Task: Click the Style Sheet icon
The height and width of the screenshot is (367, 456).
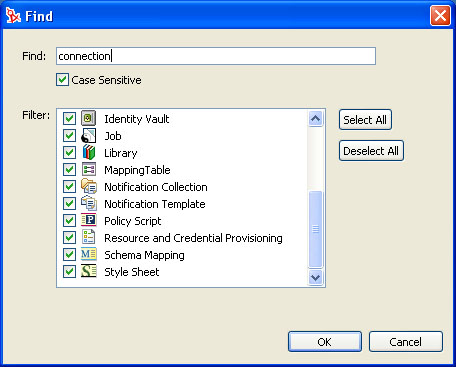Action: [x=89, y=272]
